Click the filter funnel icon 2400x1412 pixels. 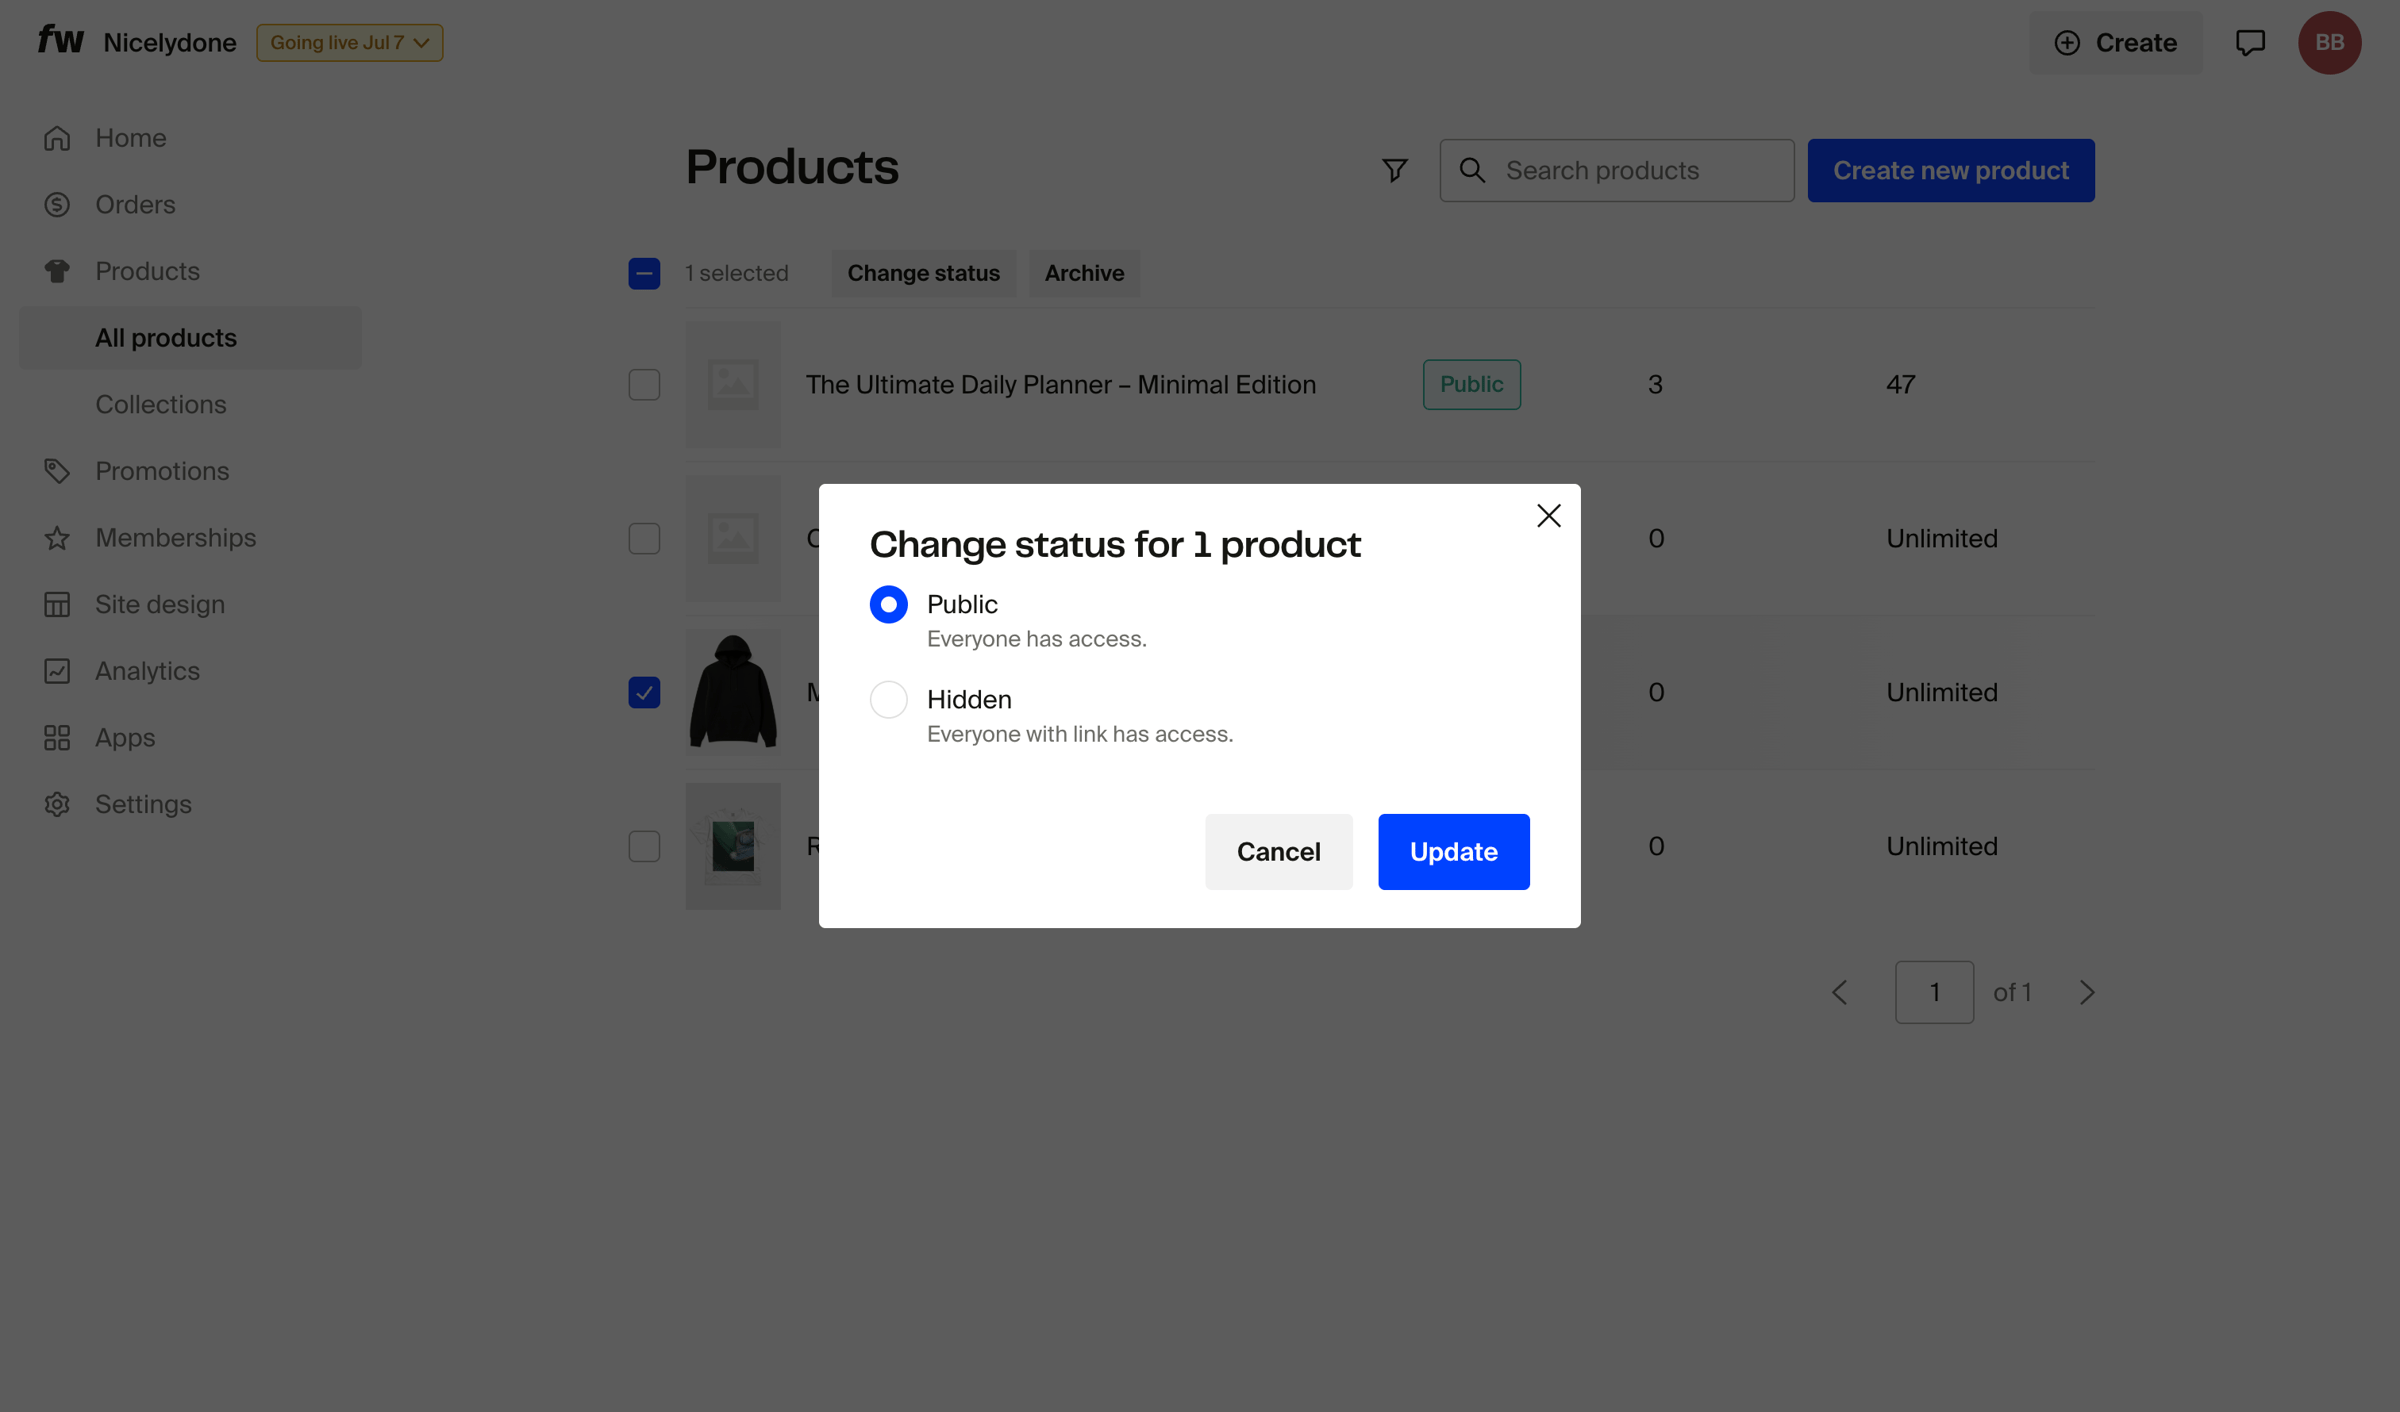point(1394,170)
